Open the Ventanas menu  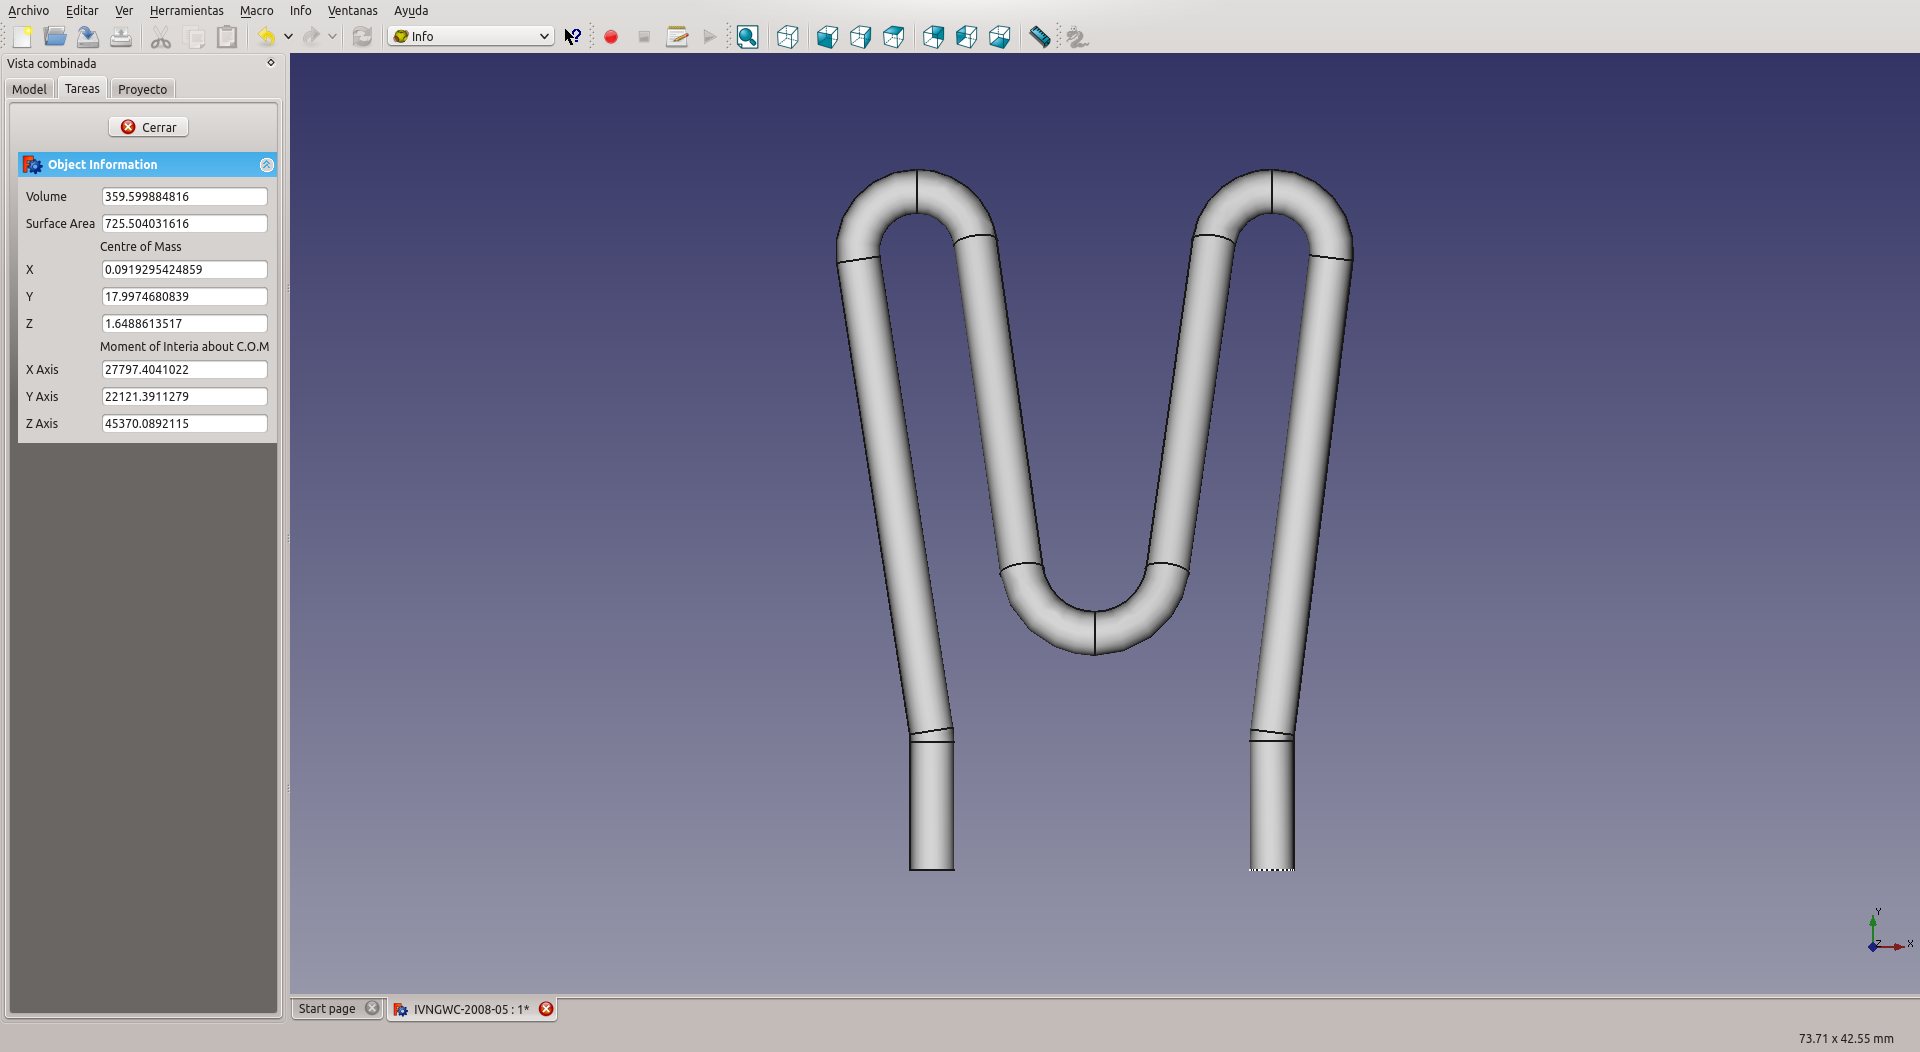[353, 10]
